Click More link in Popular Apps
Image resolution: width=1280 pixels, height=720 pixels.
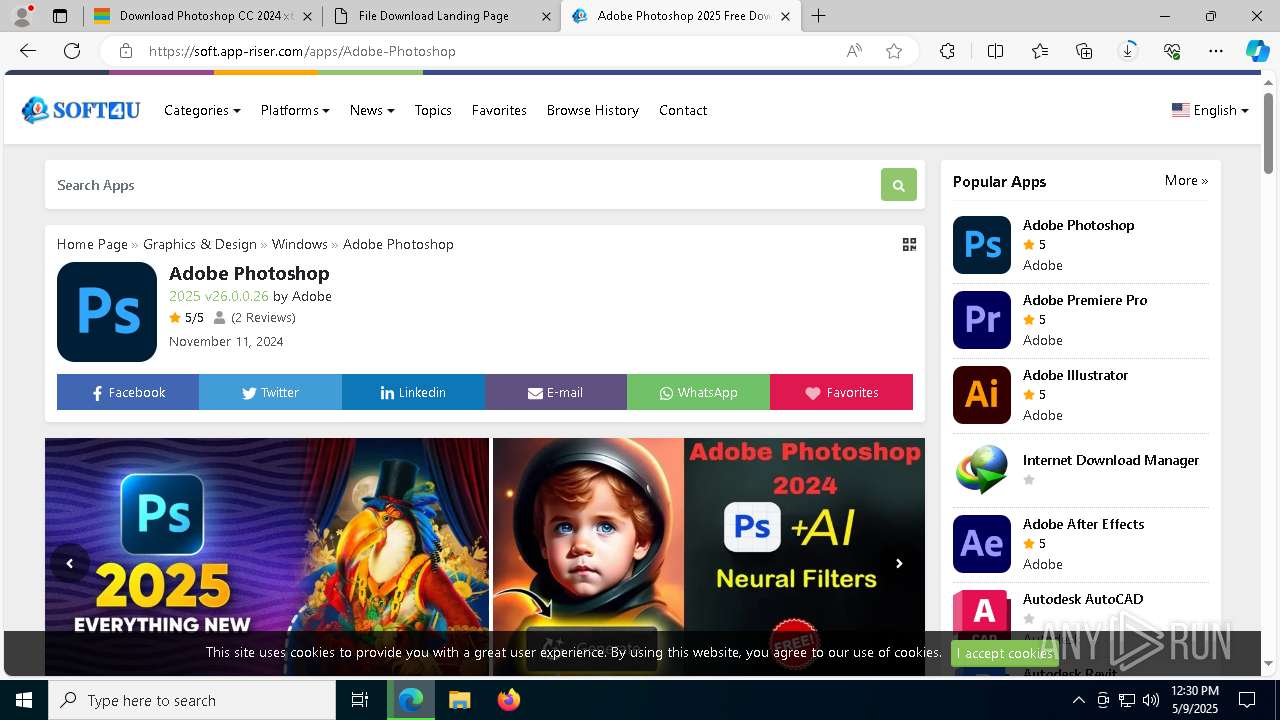pos(1186,181)
